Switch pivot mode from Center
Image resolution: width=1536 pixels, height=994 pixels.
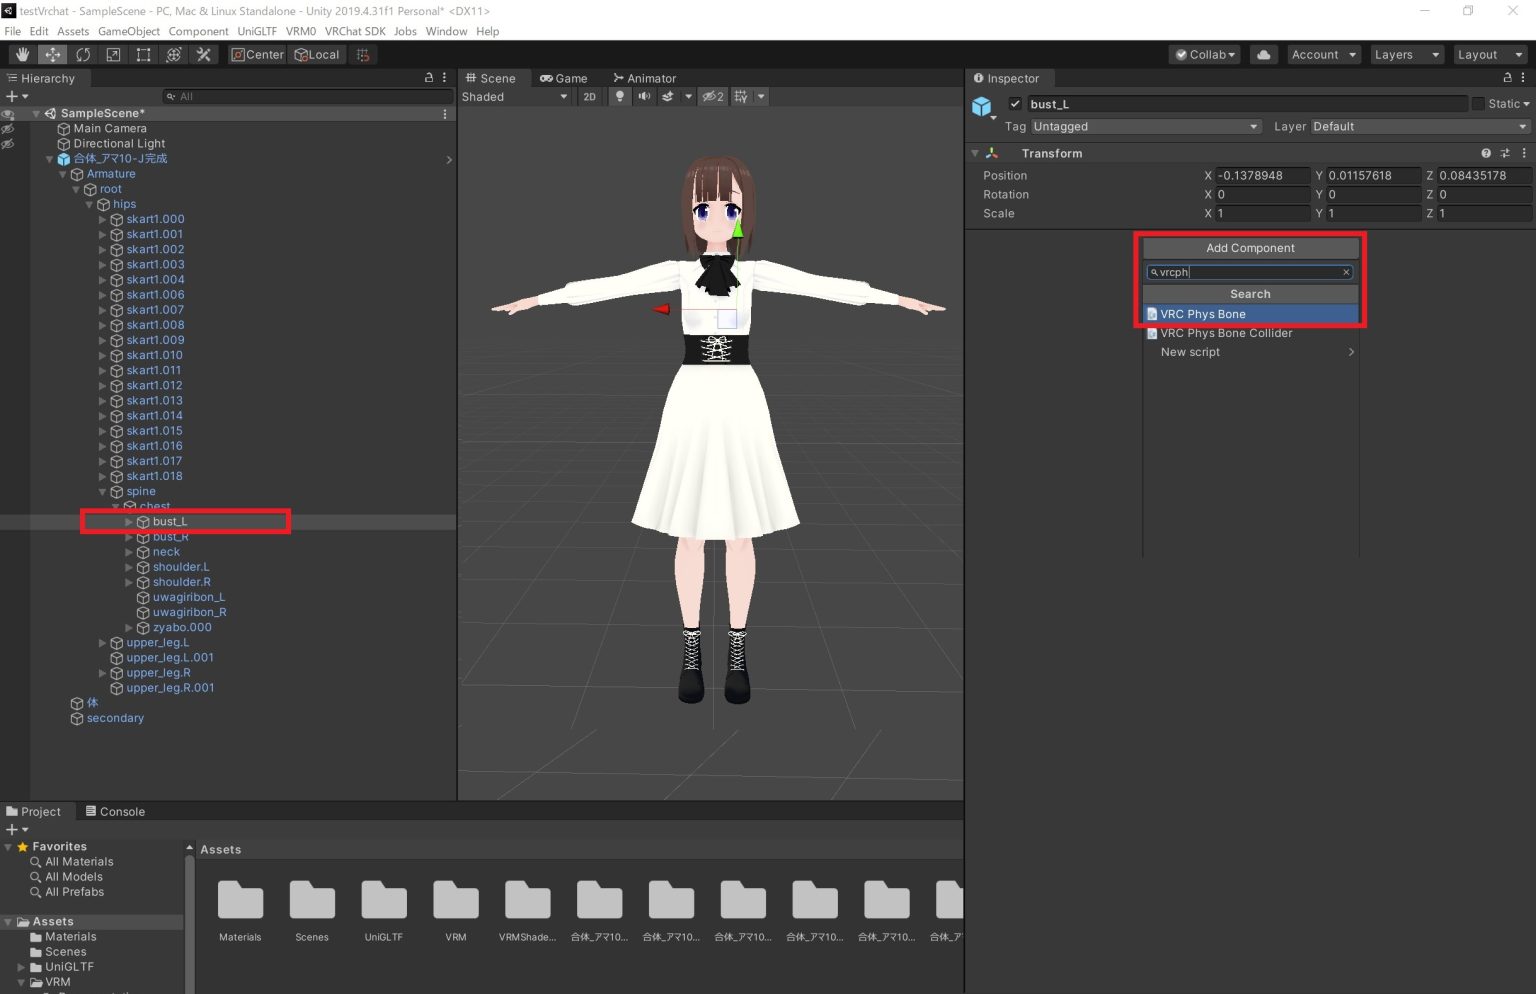(257, 54)
